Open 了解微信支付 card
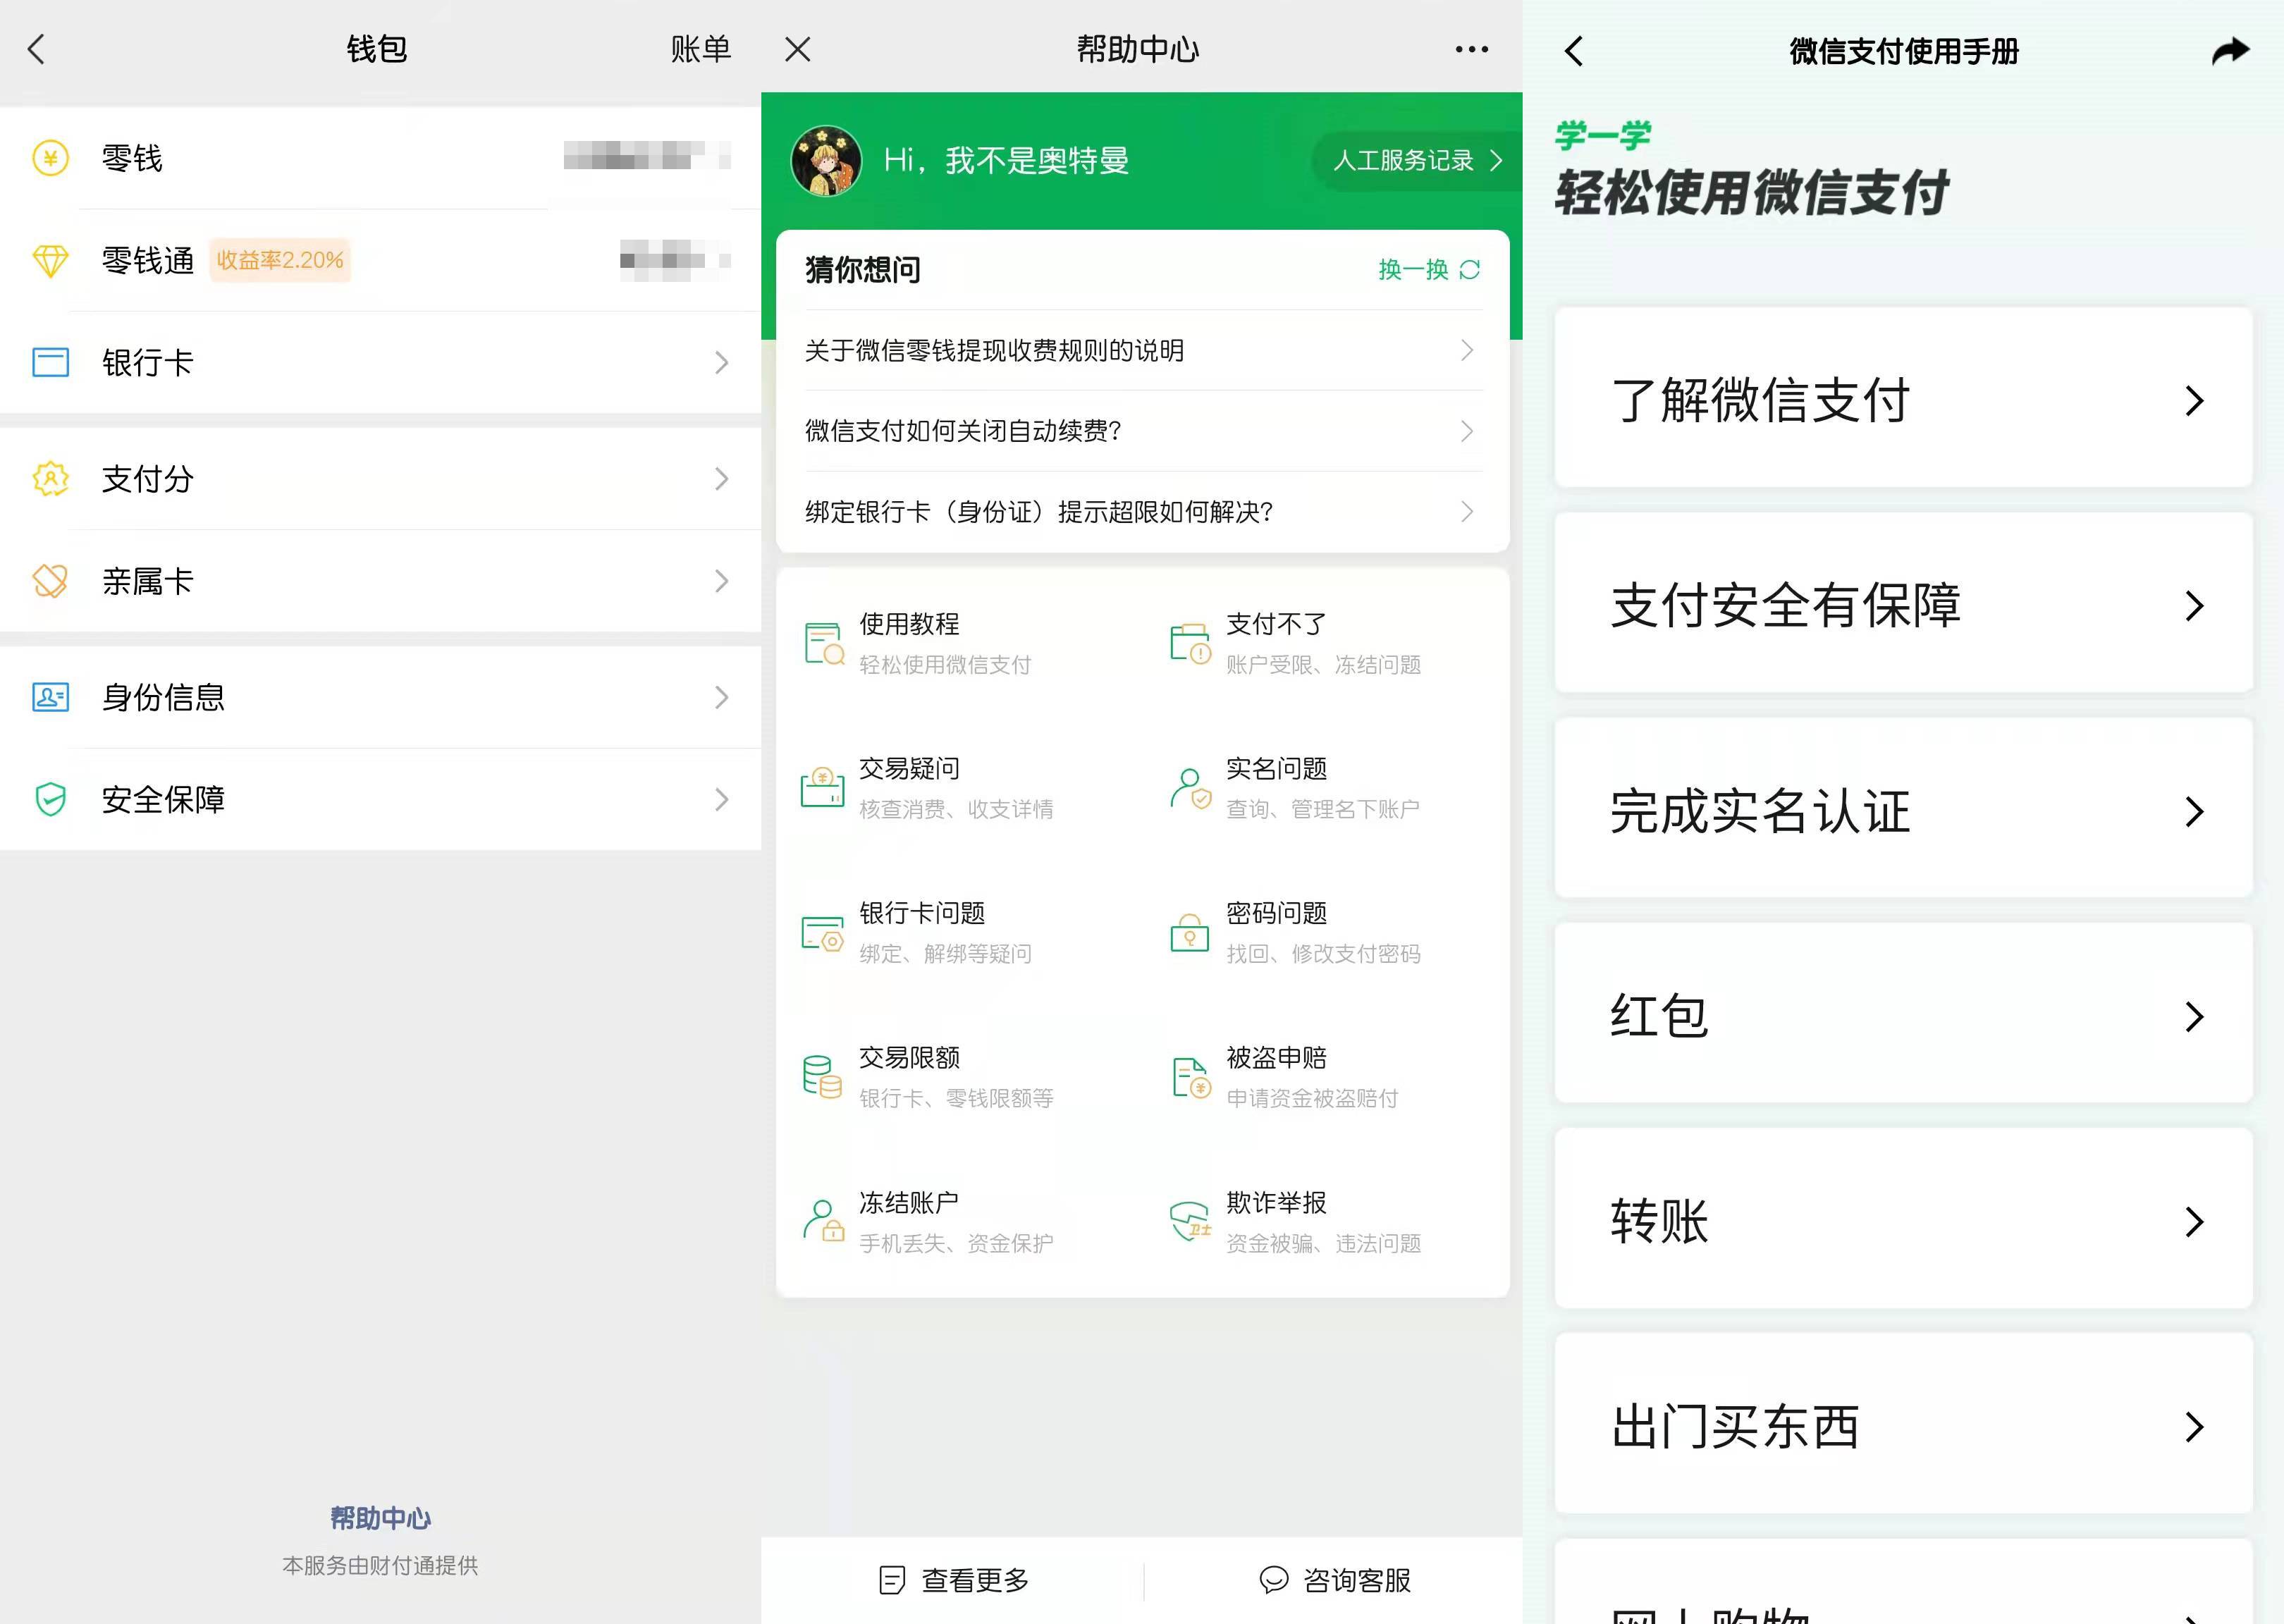Viewport: 2284px width, 1624px height. coord(1903,398)
